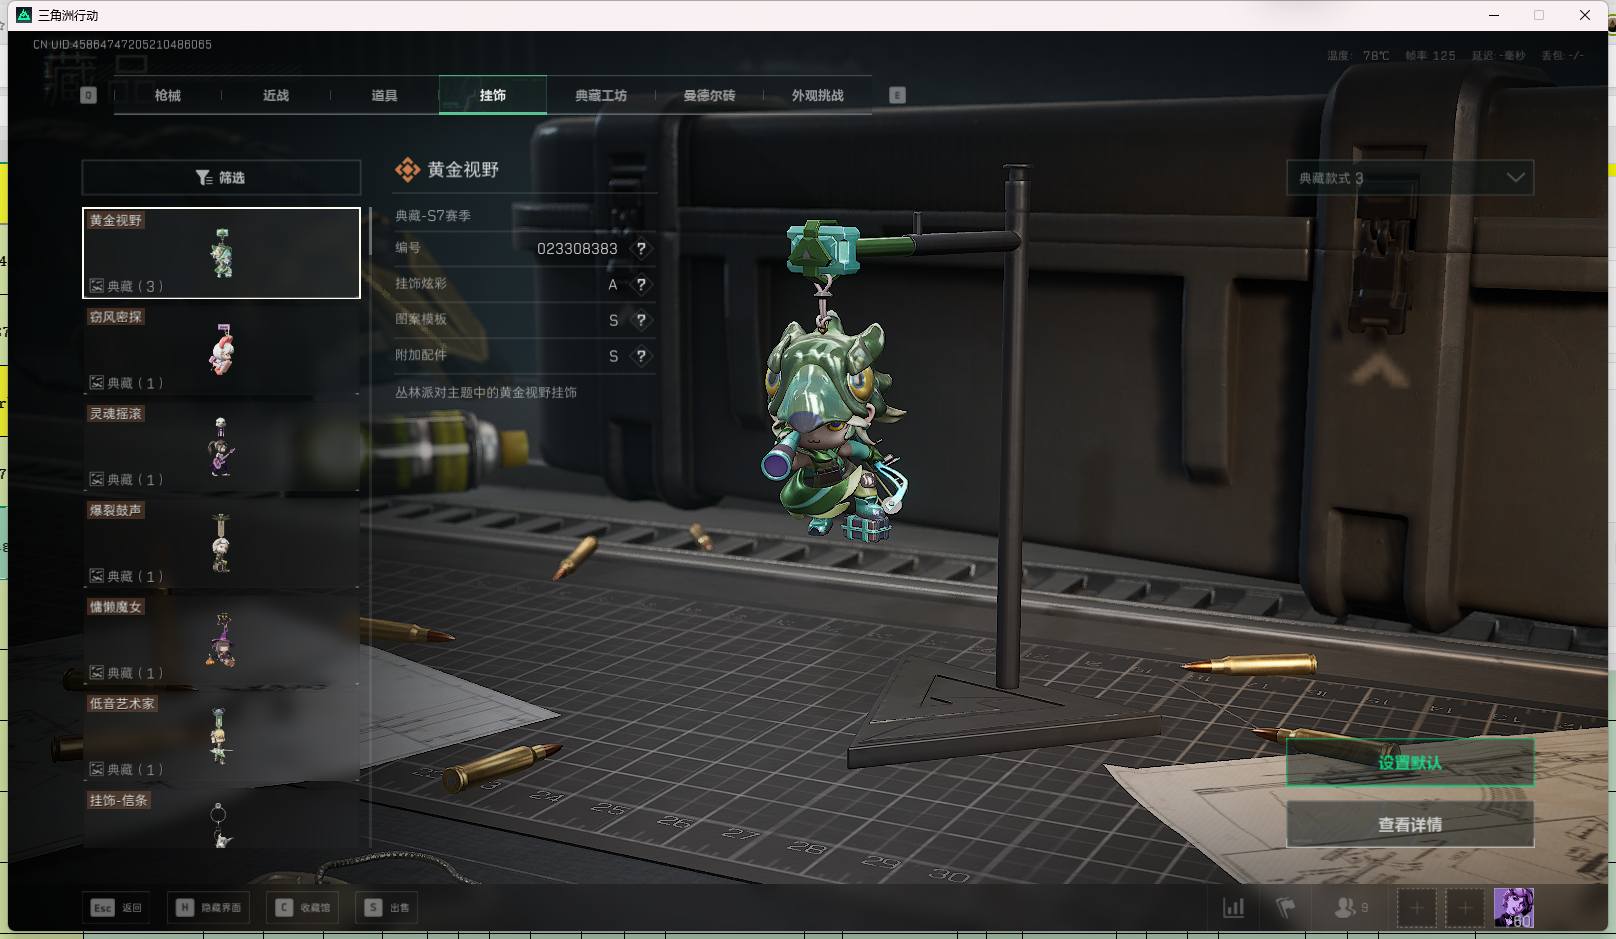Select the 黄金视野 charm card
Image resolution: width=1616 pixels, height=939 pixels.
click(221, 253)
